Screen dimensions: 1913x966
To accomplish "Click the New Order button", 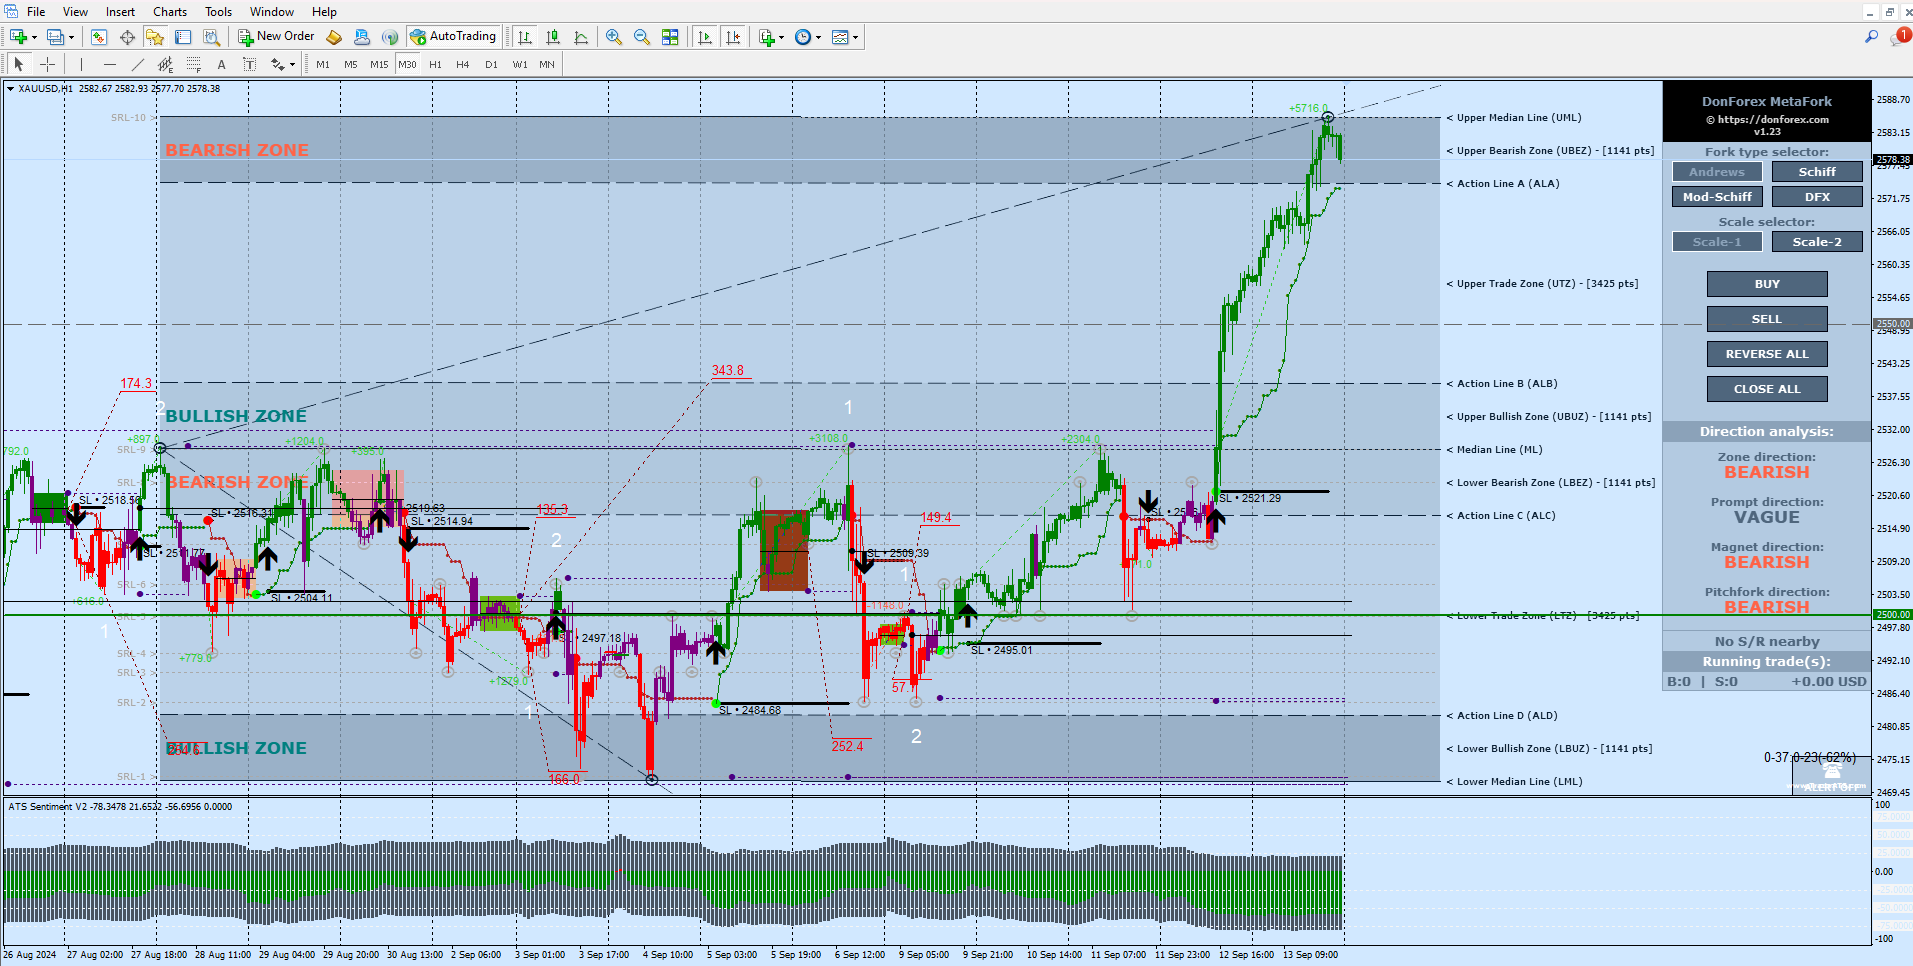I will tap(276, 37).
